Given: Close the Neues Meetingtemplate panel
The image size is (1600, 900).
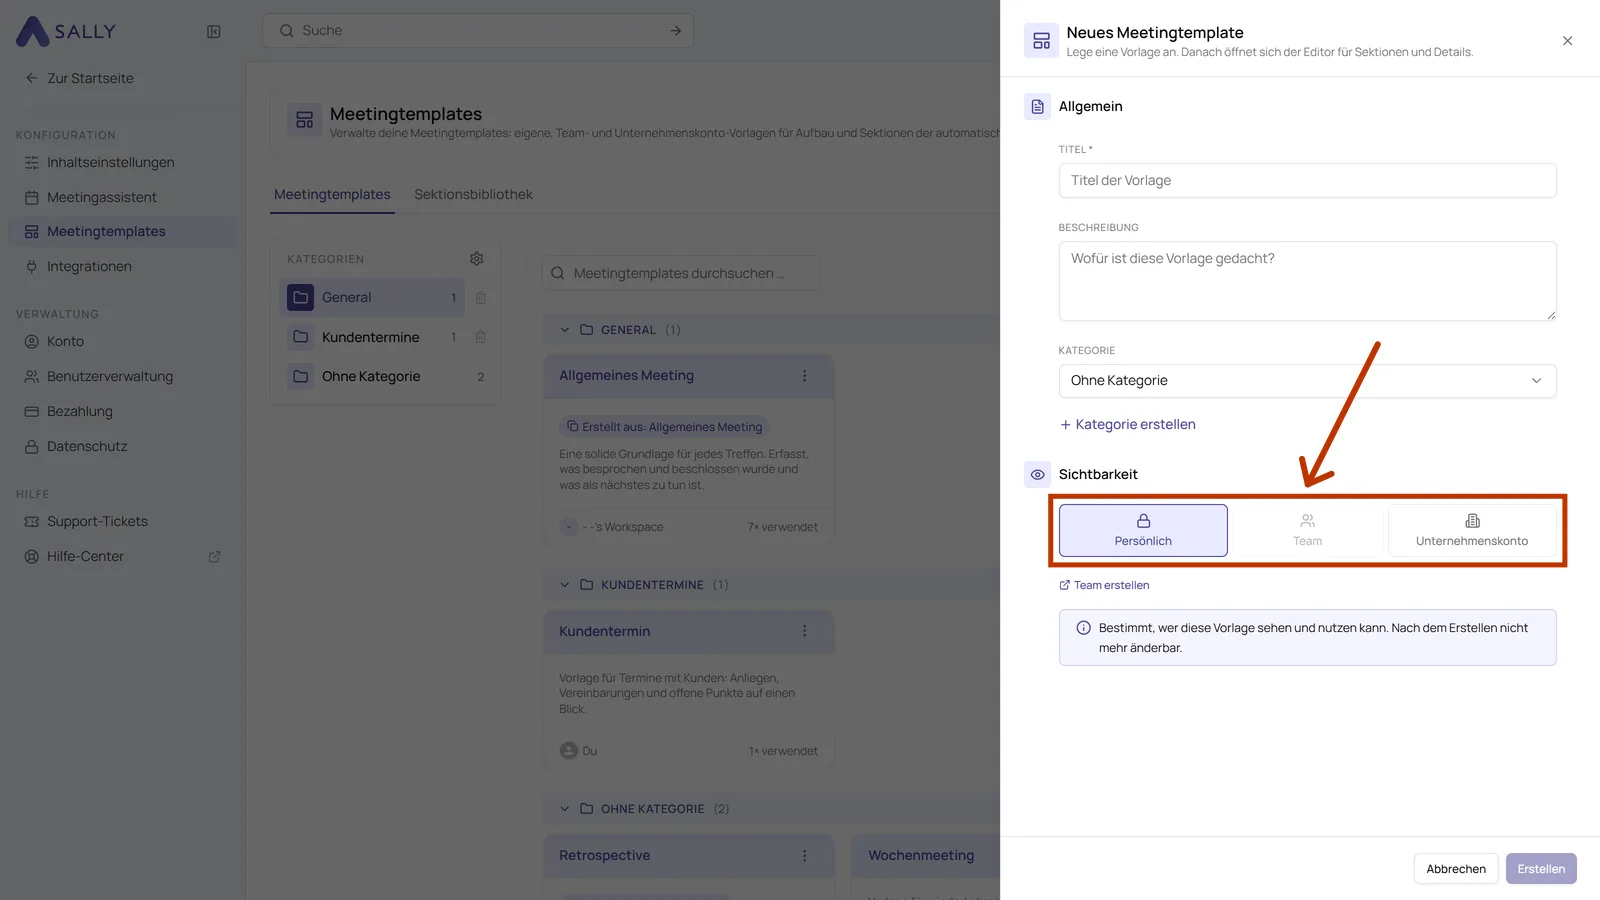Looking at the screenshot, I should pos(1567,41).
